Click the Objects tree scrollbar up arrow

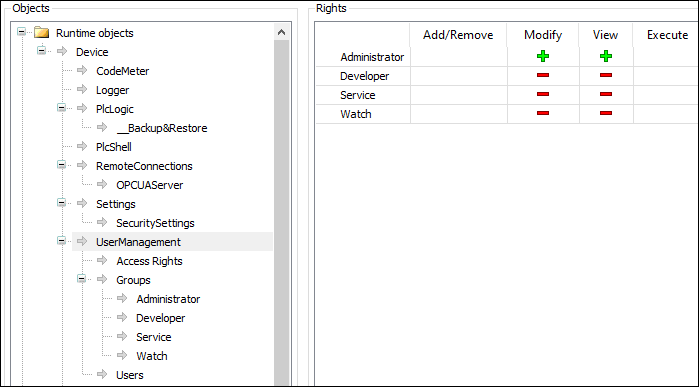(281, 32)
